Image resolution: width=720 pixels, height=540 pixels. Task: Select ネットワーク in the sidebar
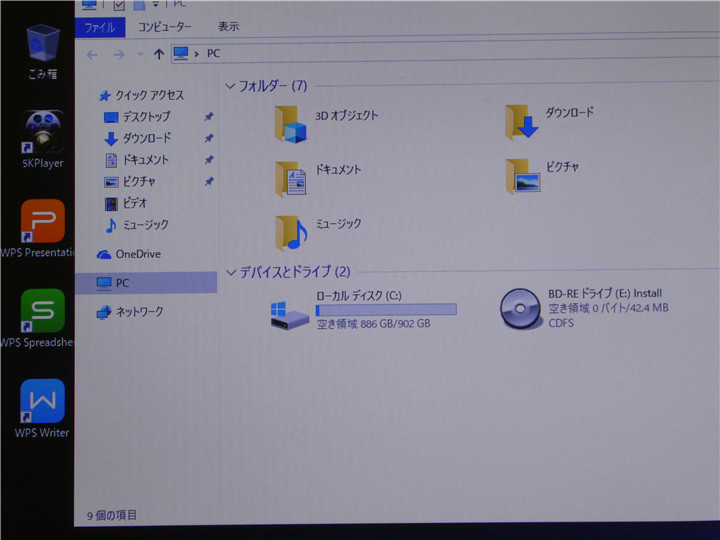point(130,312)
